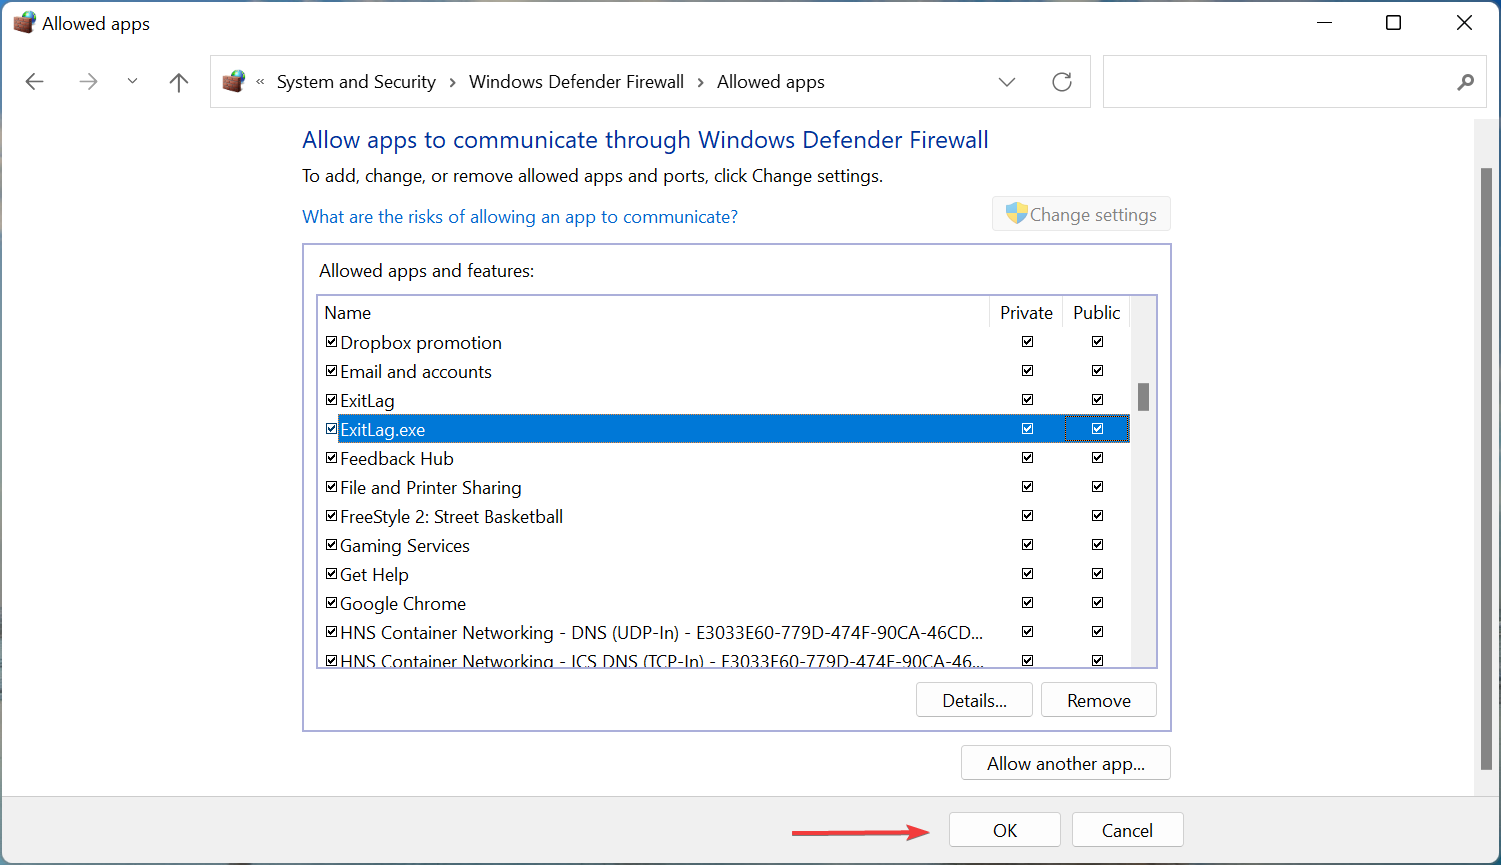Toggle File and Printer Sharing Private checkbox
The image size is (1501, 865).
point(1027,487)
